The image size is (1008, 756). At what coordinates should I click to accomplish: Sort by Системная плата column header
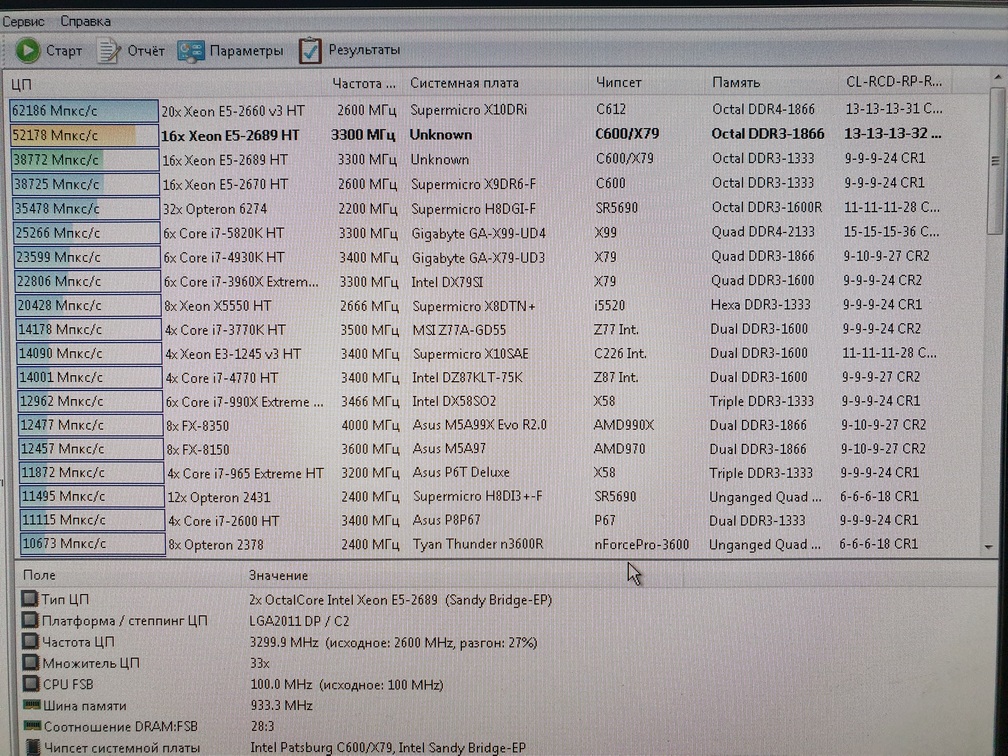point(464,83)
